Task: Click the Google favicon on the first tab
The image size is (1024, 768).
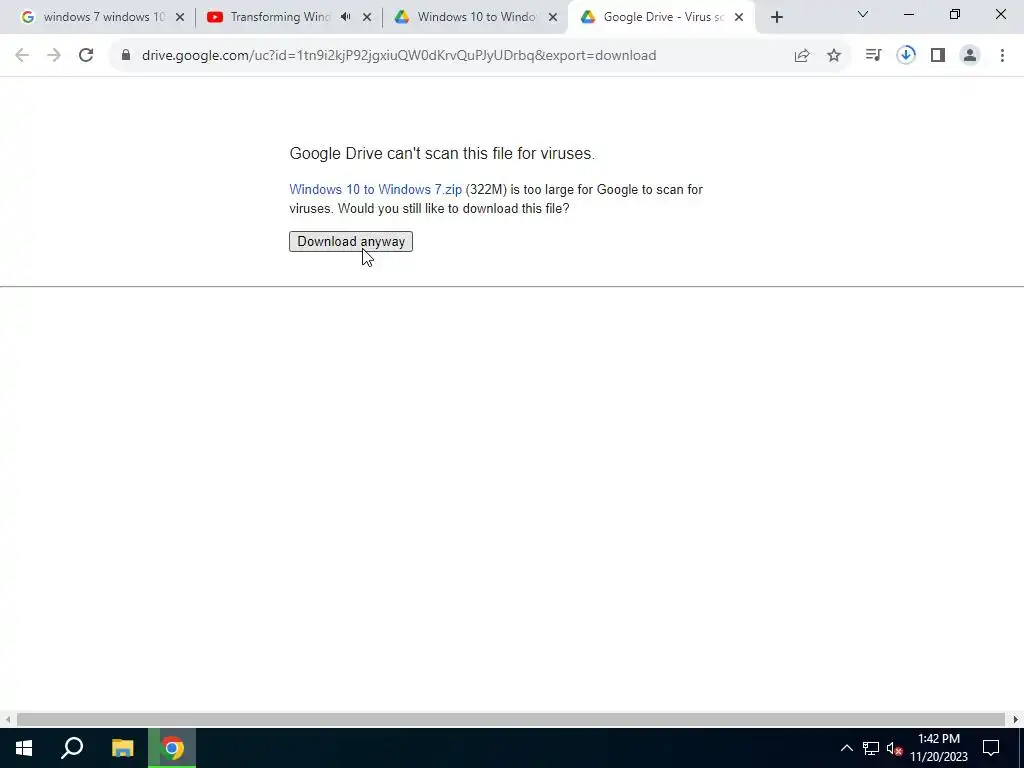Action: (27, 18)
